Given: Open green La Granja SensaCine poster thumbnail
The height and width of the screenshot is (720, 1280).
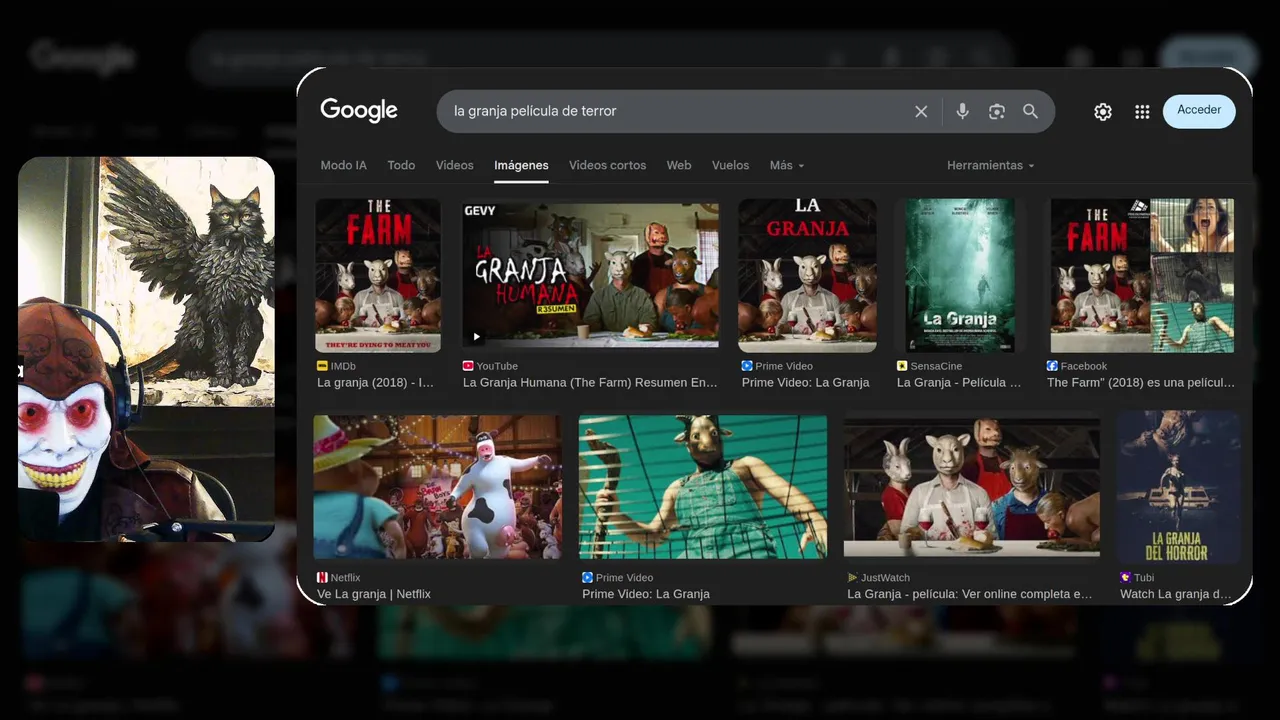Looking at the screenshot, I should point(960,275).
